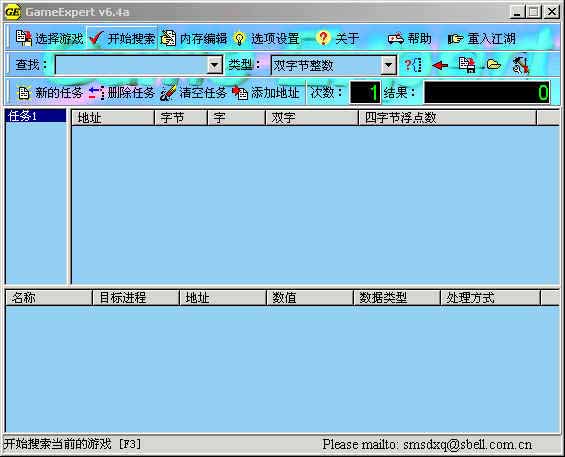565x457 pixels.
Task: Clear tasks with 清空任务 button
Action: click(193, 93)
